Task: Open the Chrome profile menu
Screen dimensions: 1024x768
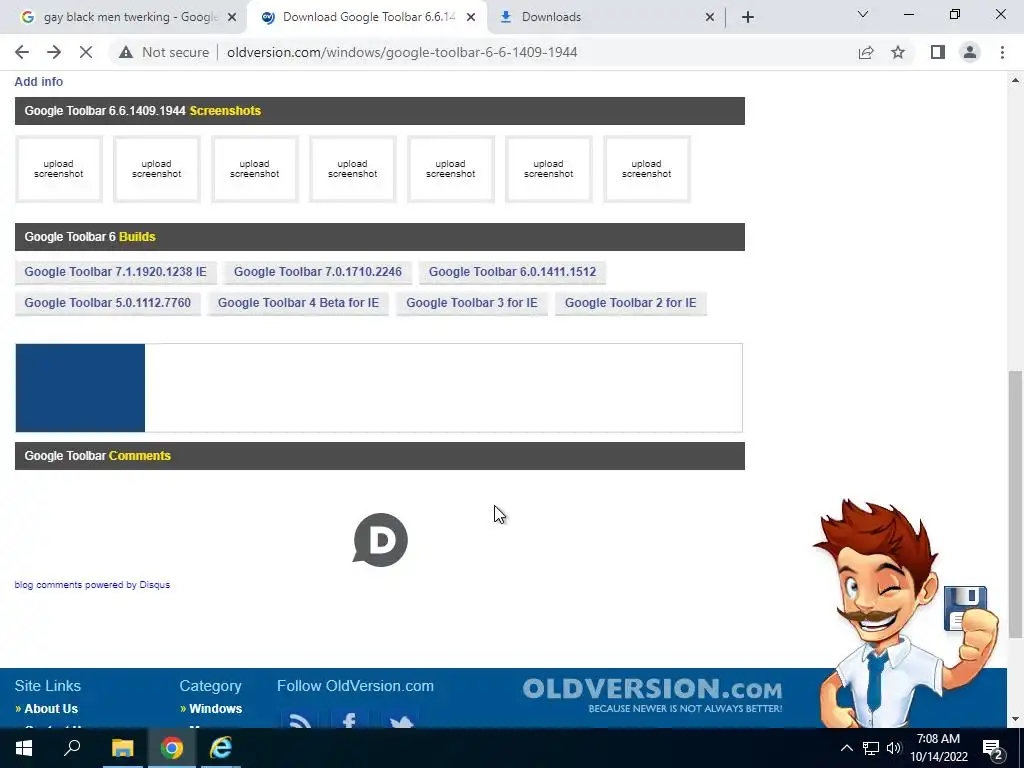Action: tap(970, 52)
